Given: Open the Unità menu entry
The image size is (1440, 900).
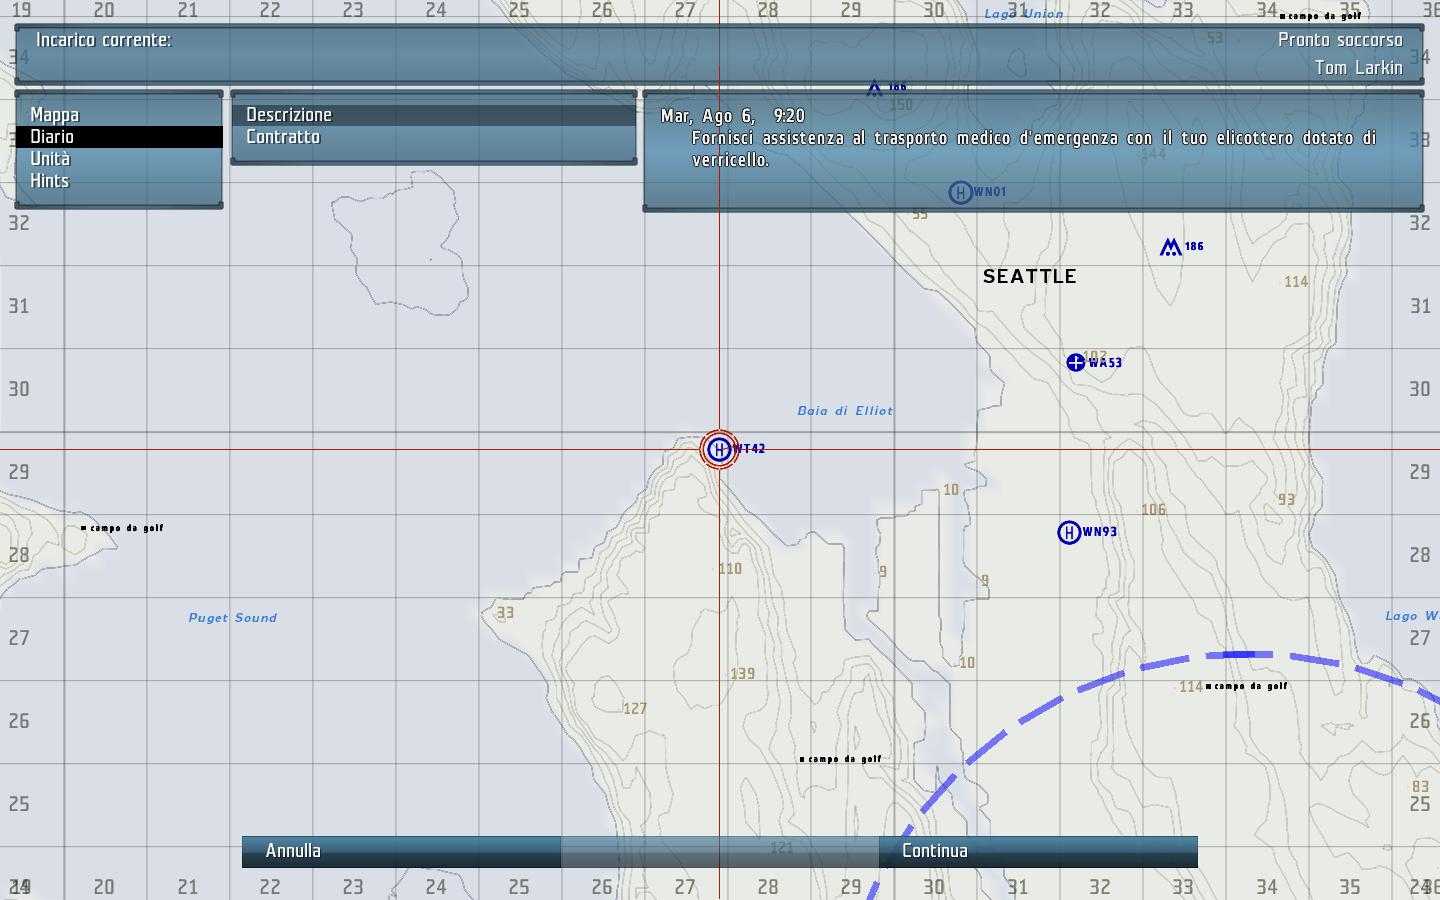Looking at the screenshot, I should click(119, 159).
